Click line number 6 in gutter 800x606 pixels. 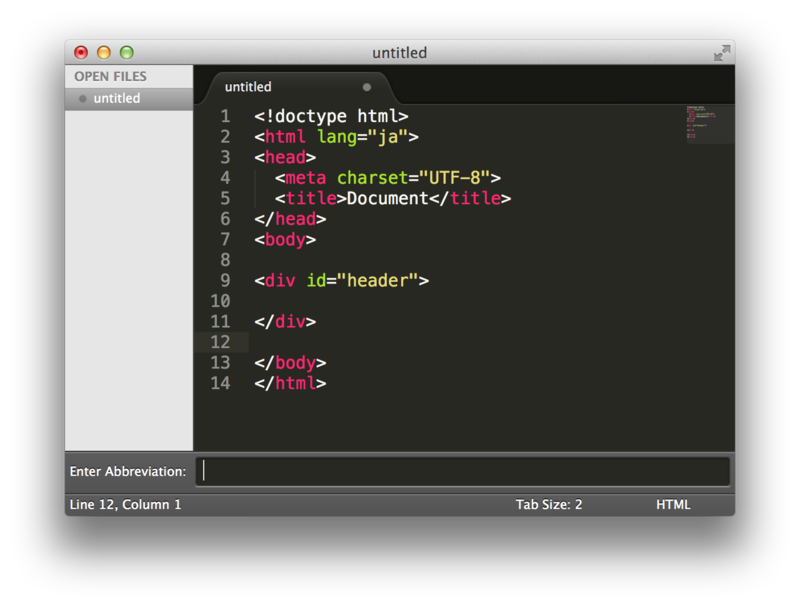point(225,219)
